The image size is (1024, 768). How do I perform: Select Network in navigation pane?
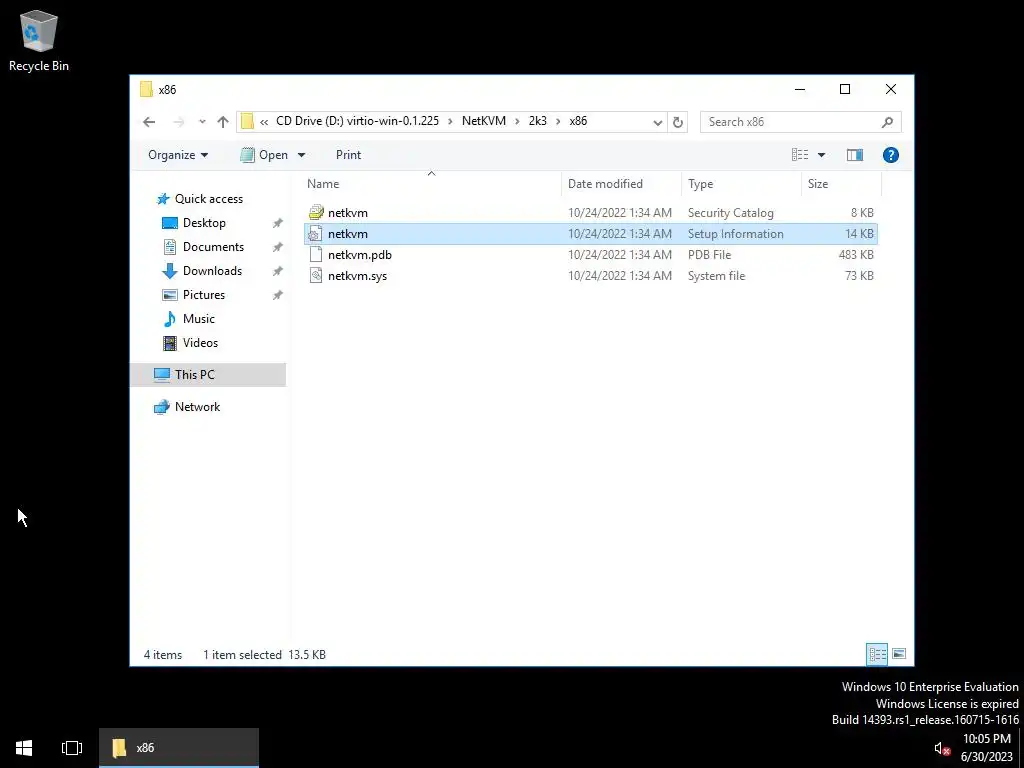click(x=197, y=407)
